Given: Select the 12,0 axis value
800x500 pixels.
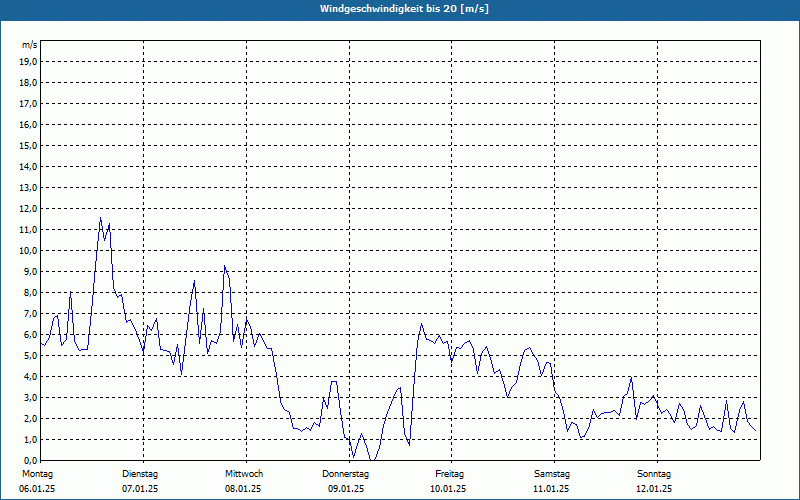Looking at the screenshot, I should click(29, 209).
